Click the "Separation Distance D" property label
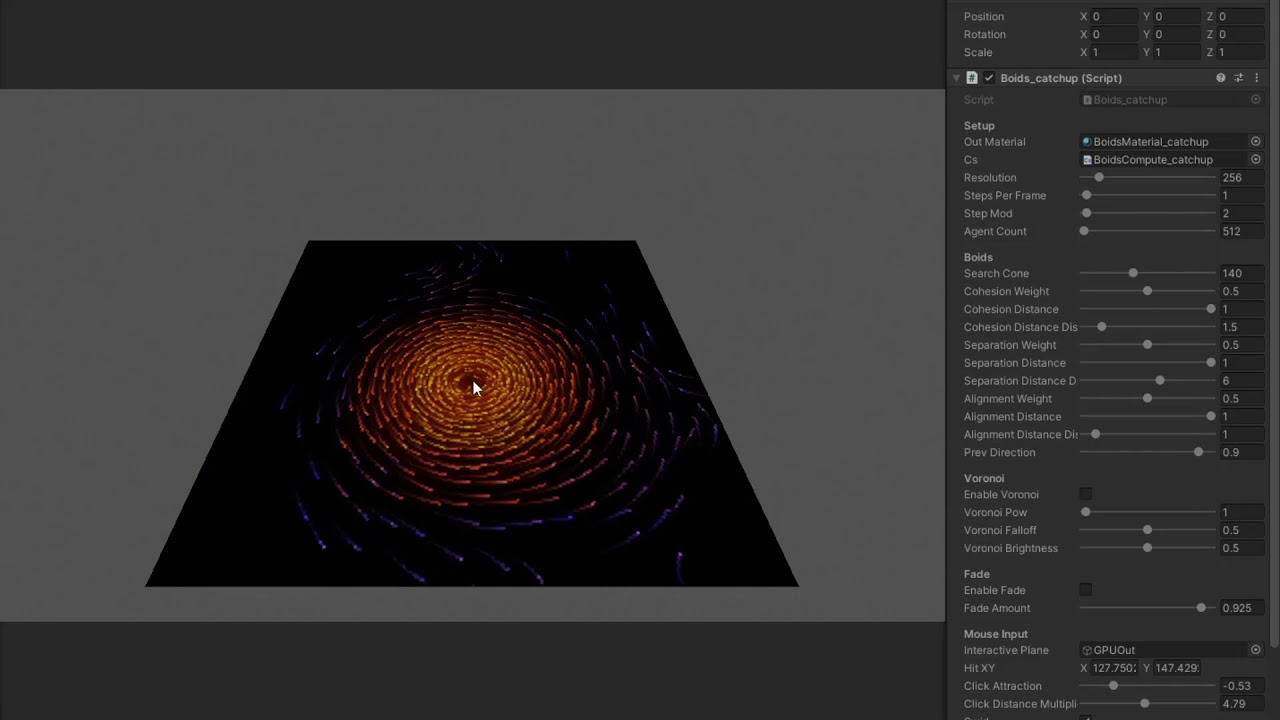The height and width of the screenshot is (720, 1280). pyautogui.click(x=1020, y=382)
